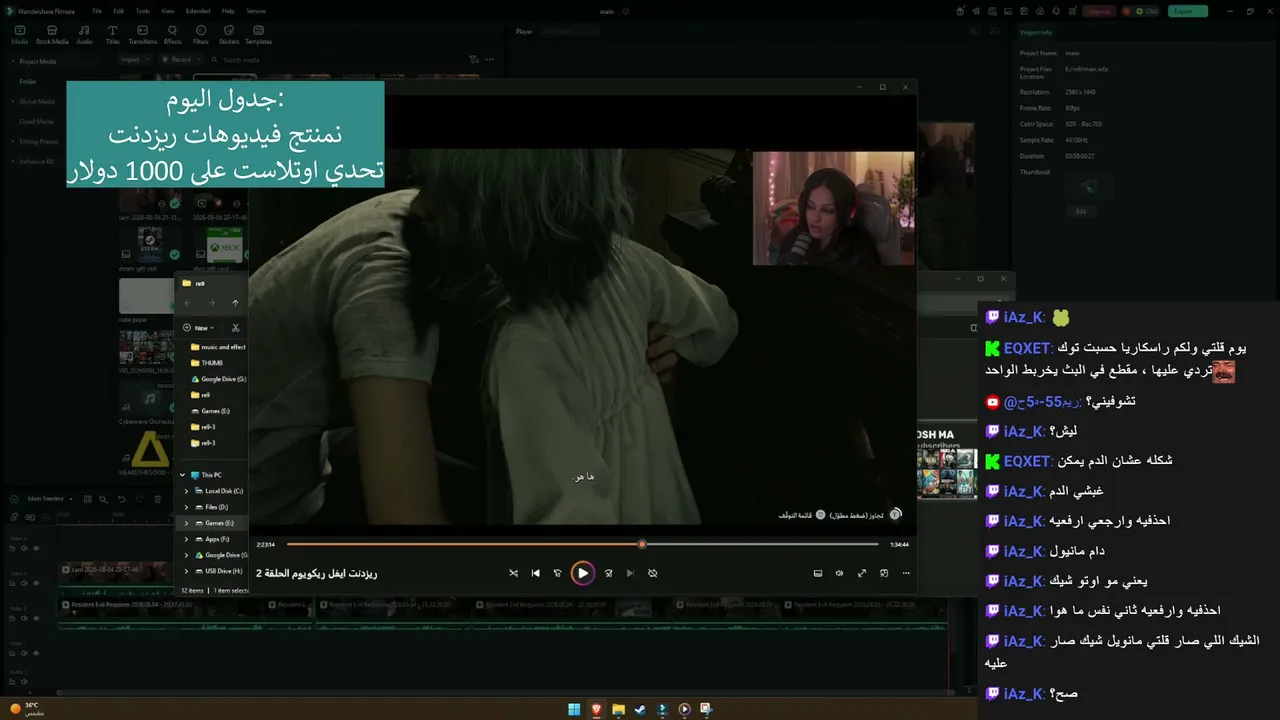The width and height of the screenshot is (1280, 720).
Task: Open New item dropdown in File Explorer
Action: pos(199,328)
